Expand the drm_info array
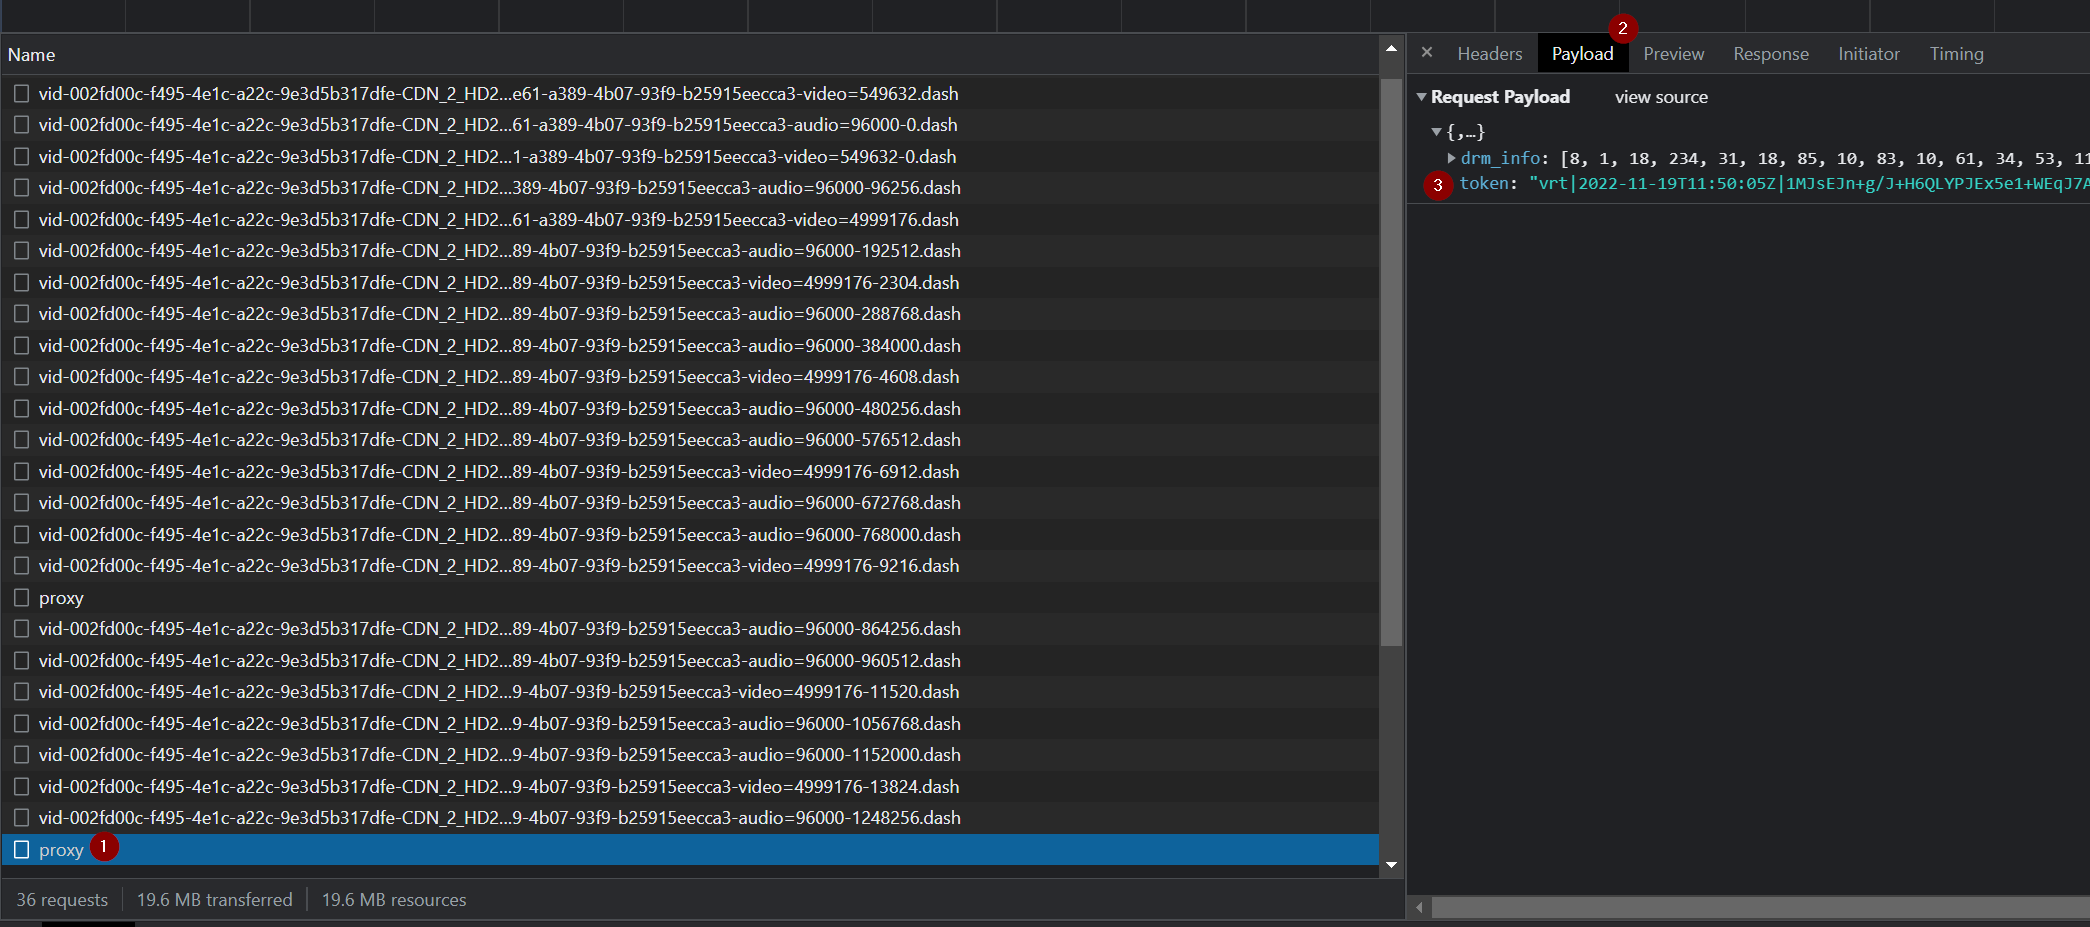 1451,158
